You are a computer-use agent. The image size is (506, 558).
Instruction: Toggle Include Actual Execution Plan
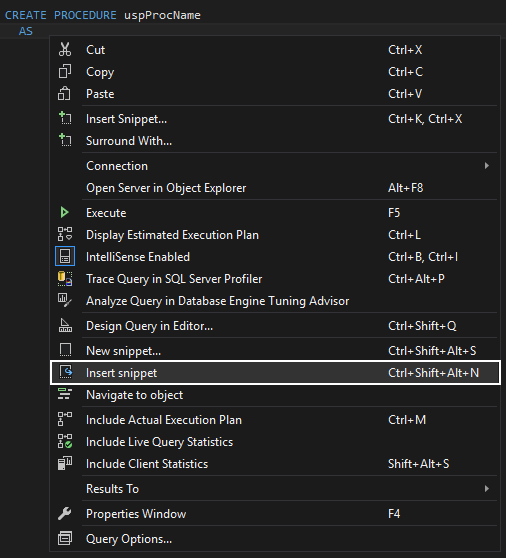pyautogui.click(x=274, y=420)
